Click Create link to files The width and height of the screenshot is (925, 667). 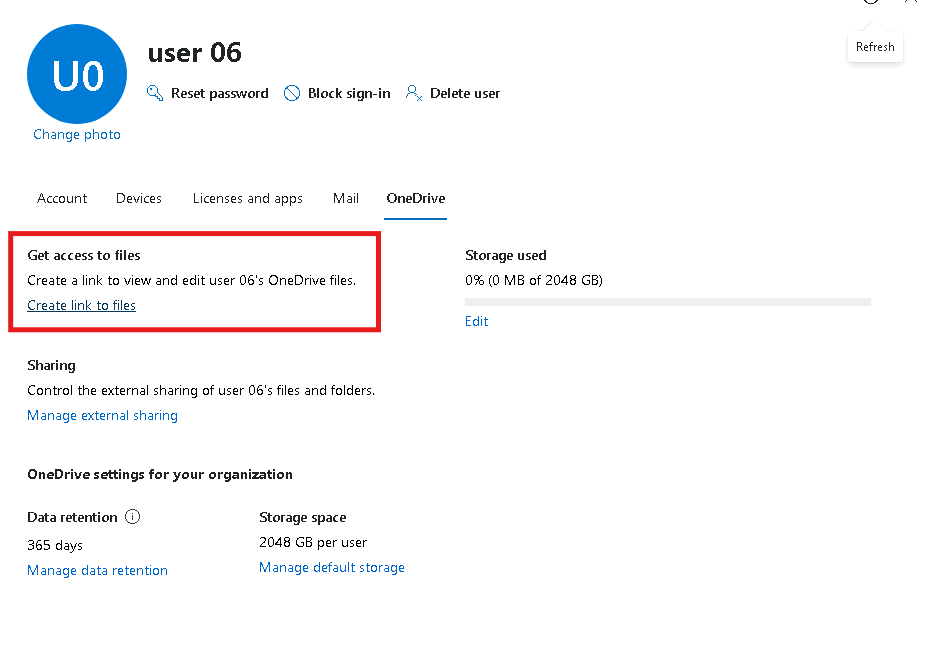pos(81,305)
